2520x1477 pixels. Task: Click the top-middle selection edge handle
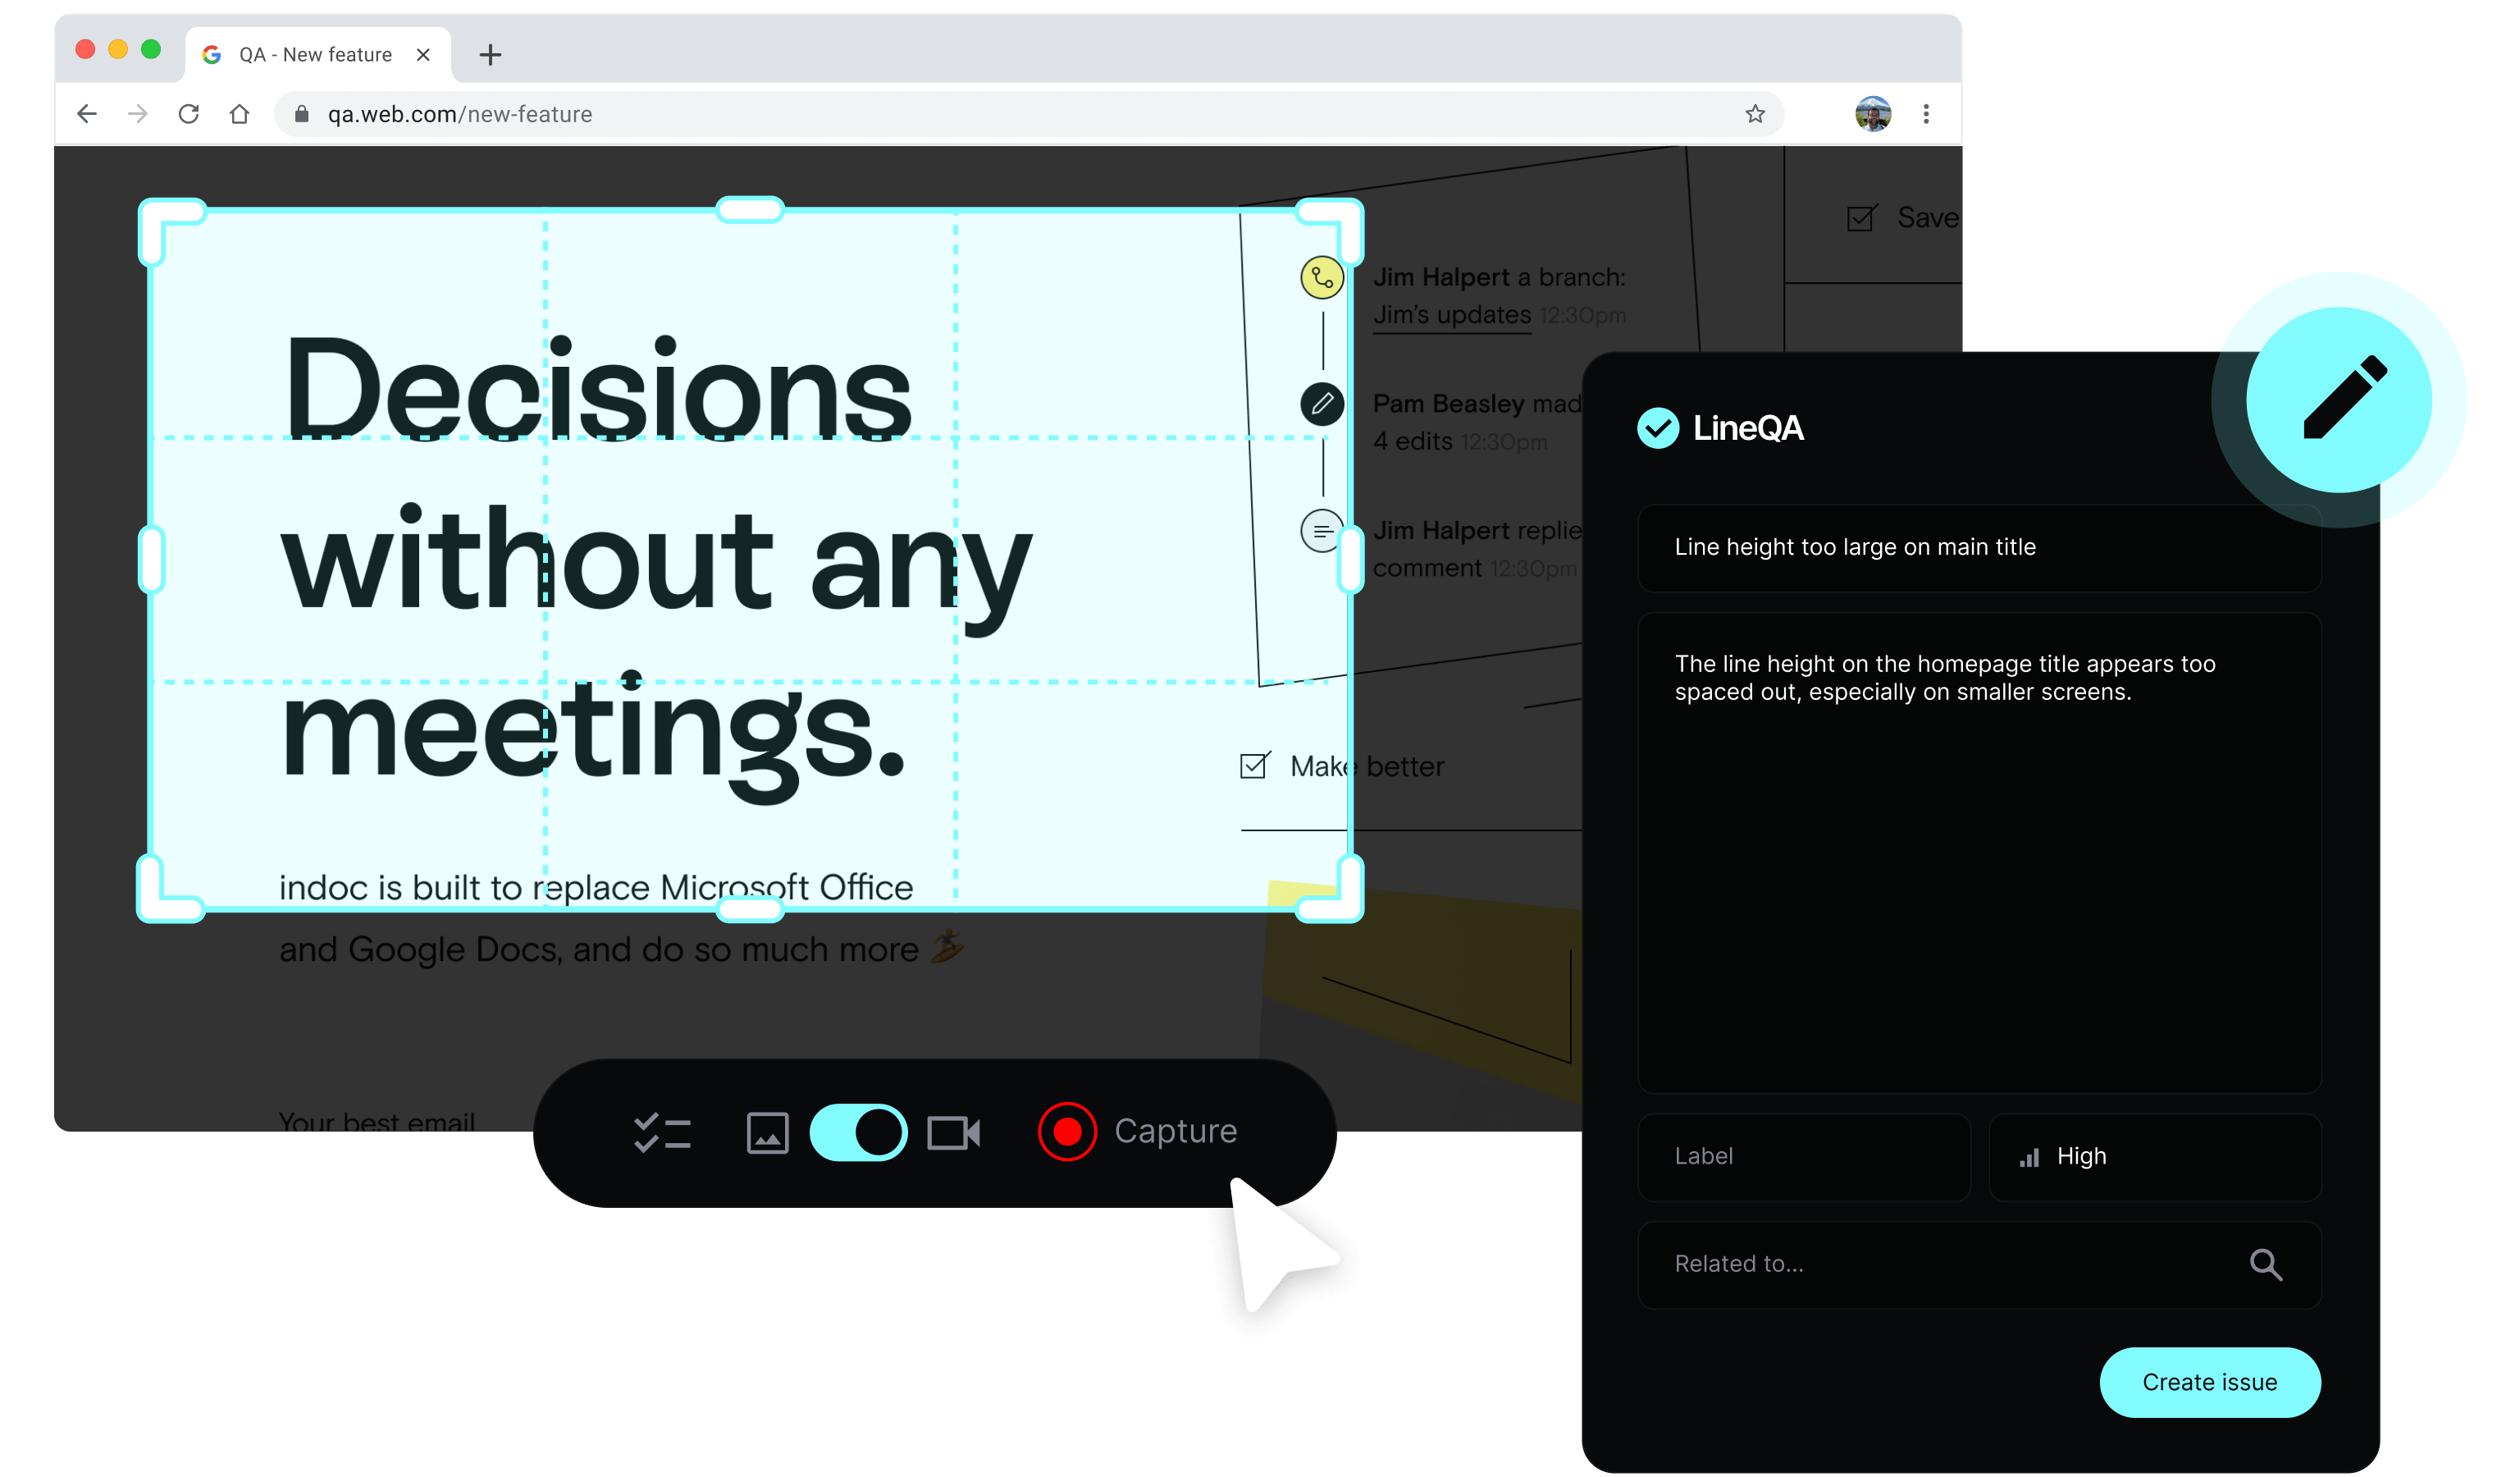click(750, 210)
